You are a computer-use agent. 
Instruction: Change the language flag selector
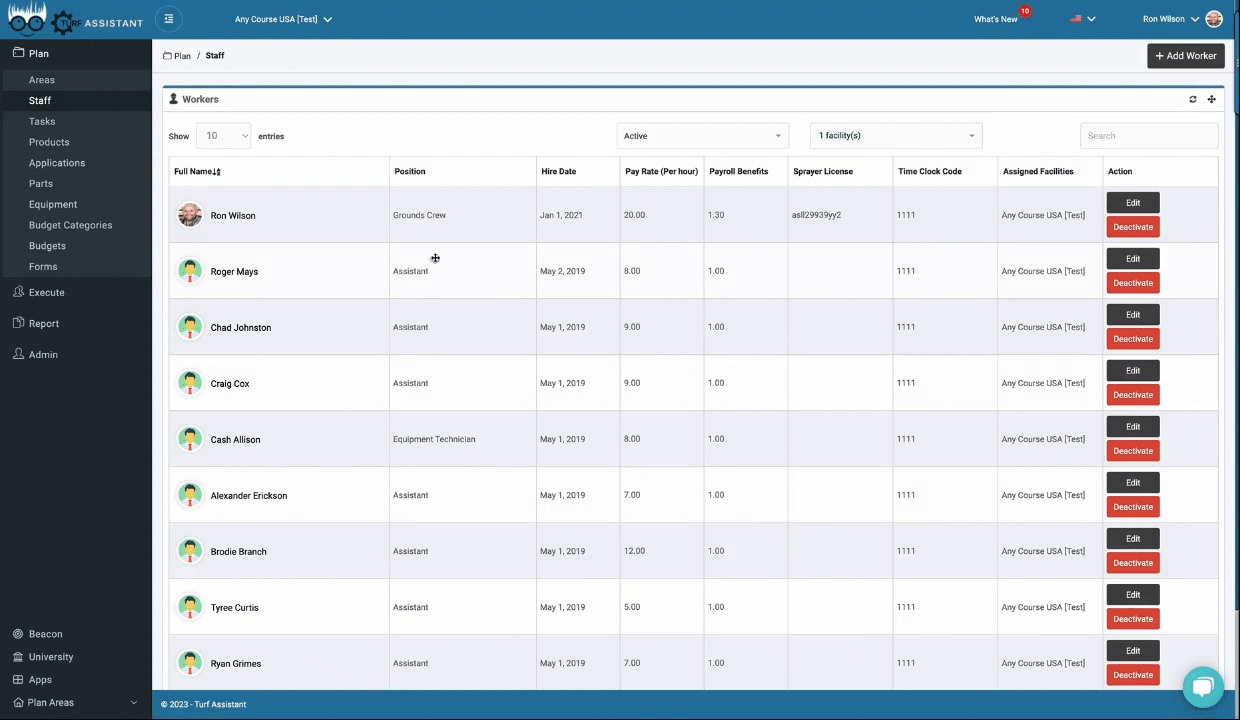coord(1082,18)
